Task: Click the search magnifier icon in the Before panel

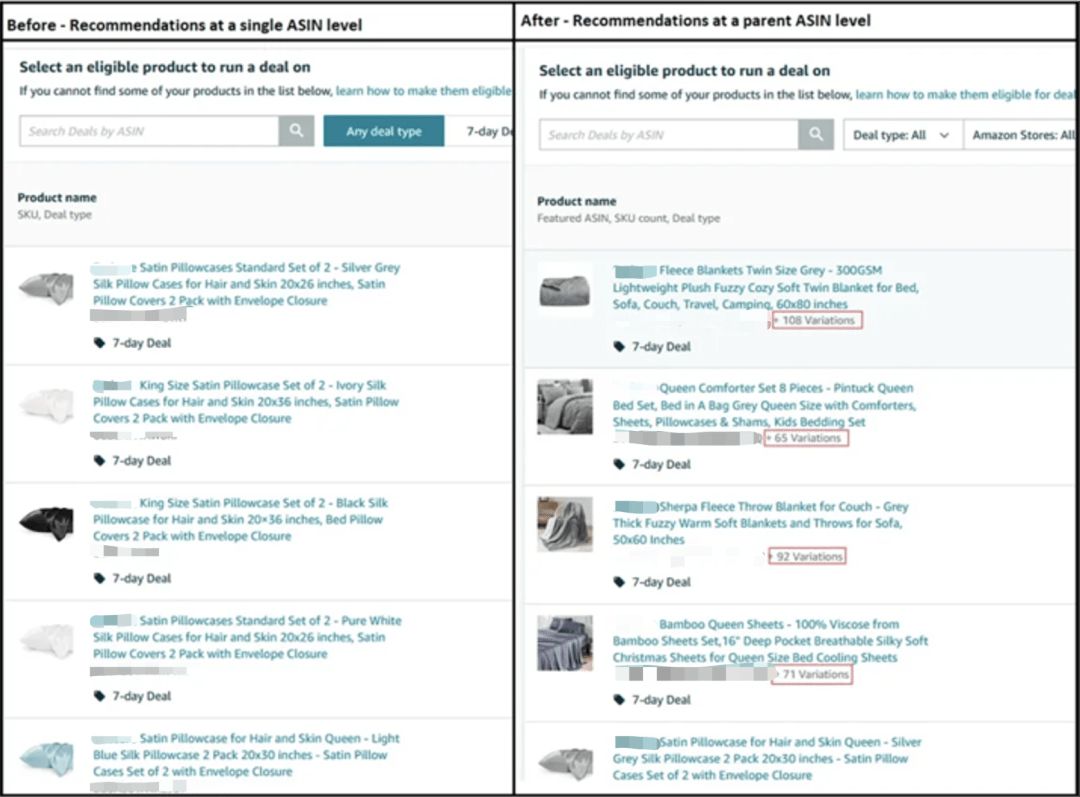Action: pyautogui.click(x=296, y=131)
